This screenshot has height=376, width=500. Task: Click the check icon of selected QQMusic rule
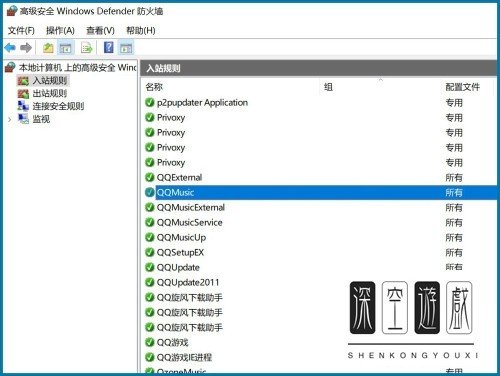click(x=150, y=192)
